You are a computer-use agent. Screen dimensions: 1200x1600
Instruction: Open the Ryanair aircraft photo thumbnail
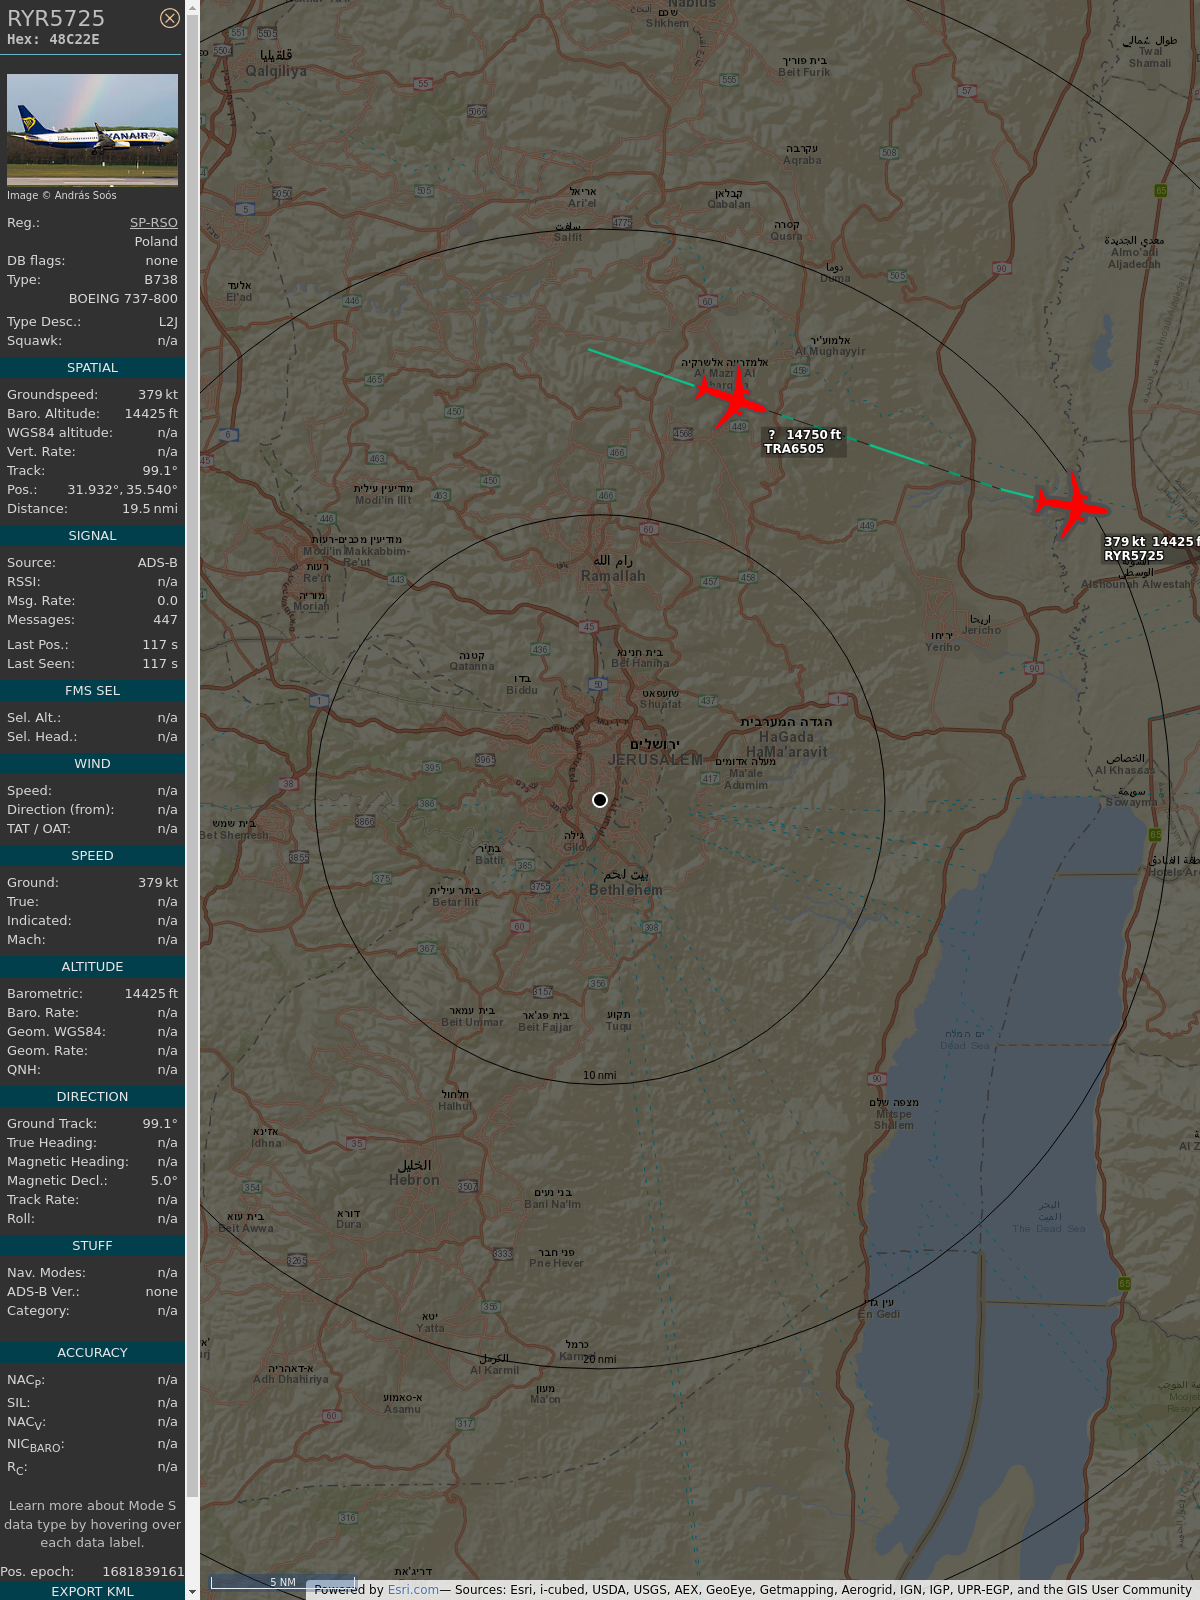click(x=92, y=129)
